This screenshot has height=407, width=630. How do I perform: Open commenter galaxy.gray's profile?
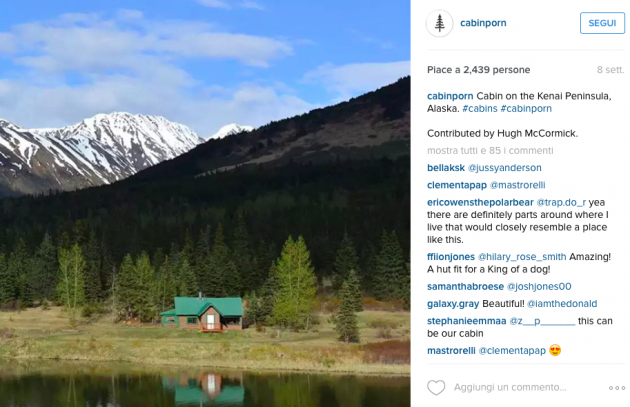453,304
